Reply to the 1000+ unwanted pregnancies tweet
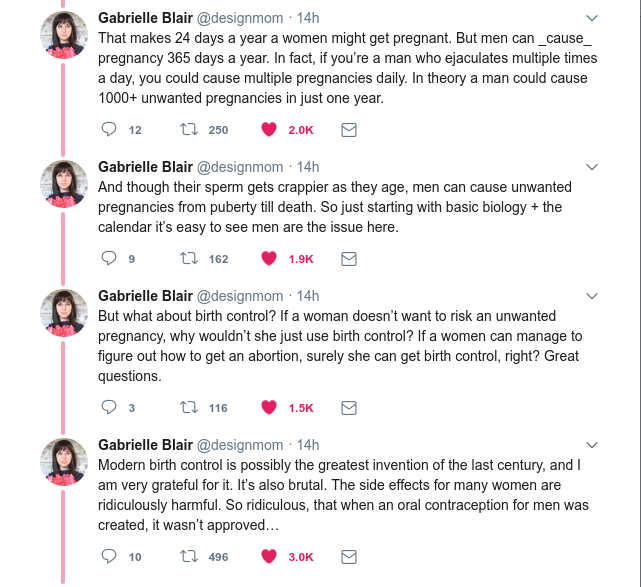The height and width of the screenshot is (587, 641). tap(111, 130)
